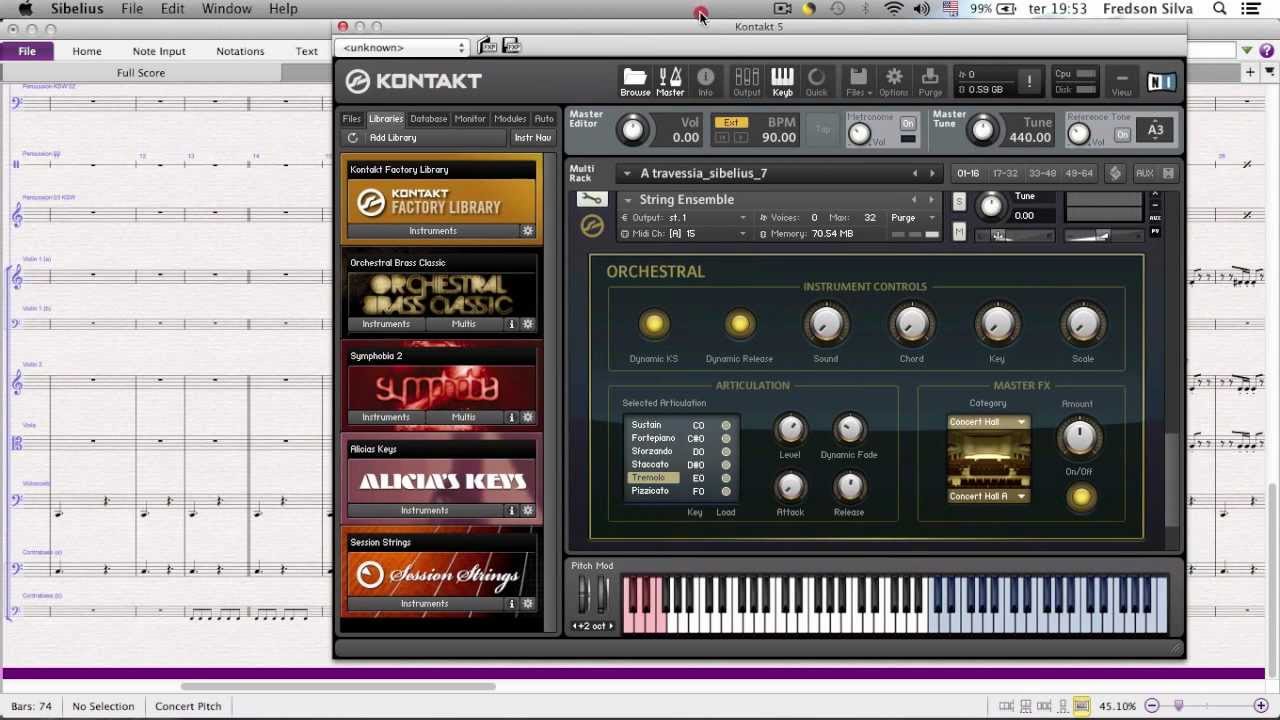This screenshot has height=720, width=1280.
Task: Open Kontakt Factory Library Instruments
Action: [x=433, y=231]
